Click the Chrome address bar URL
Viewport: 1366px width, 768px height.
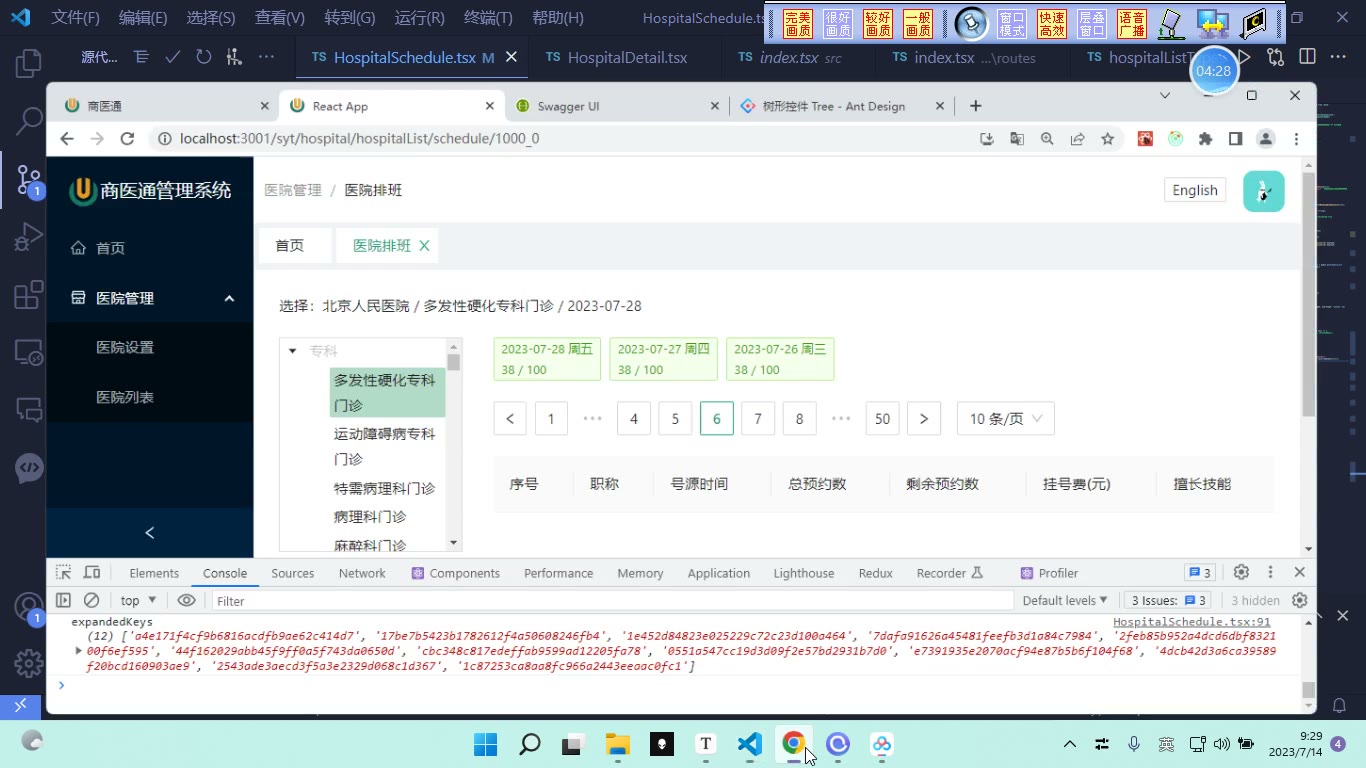point(359,139)
